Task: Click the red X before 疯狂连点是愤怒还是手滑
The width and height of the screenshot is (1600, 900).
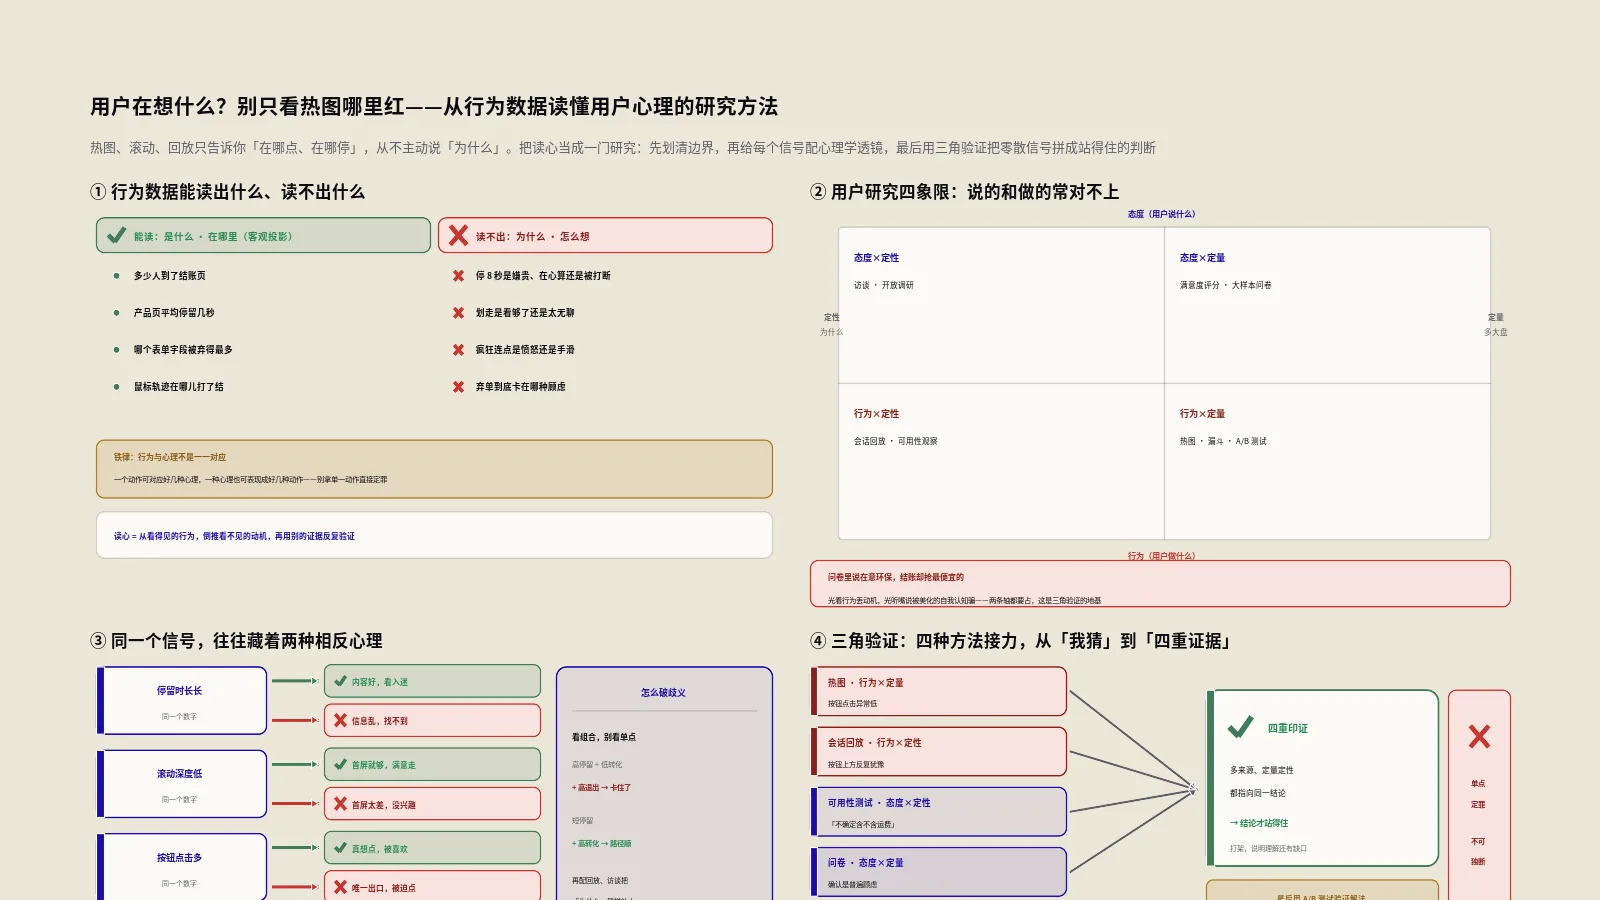Action: 458,350
